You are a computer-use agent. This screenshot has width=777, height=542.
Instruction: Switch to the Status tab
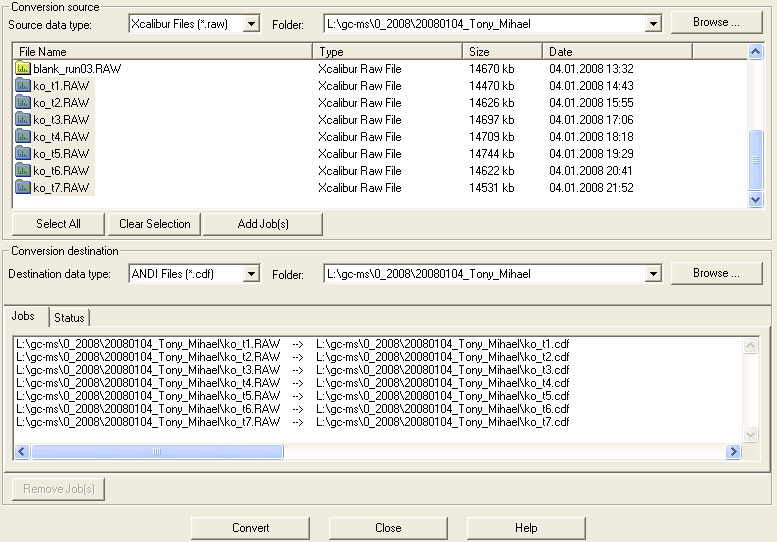tap(69, 318)
